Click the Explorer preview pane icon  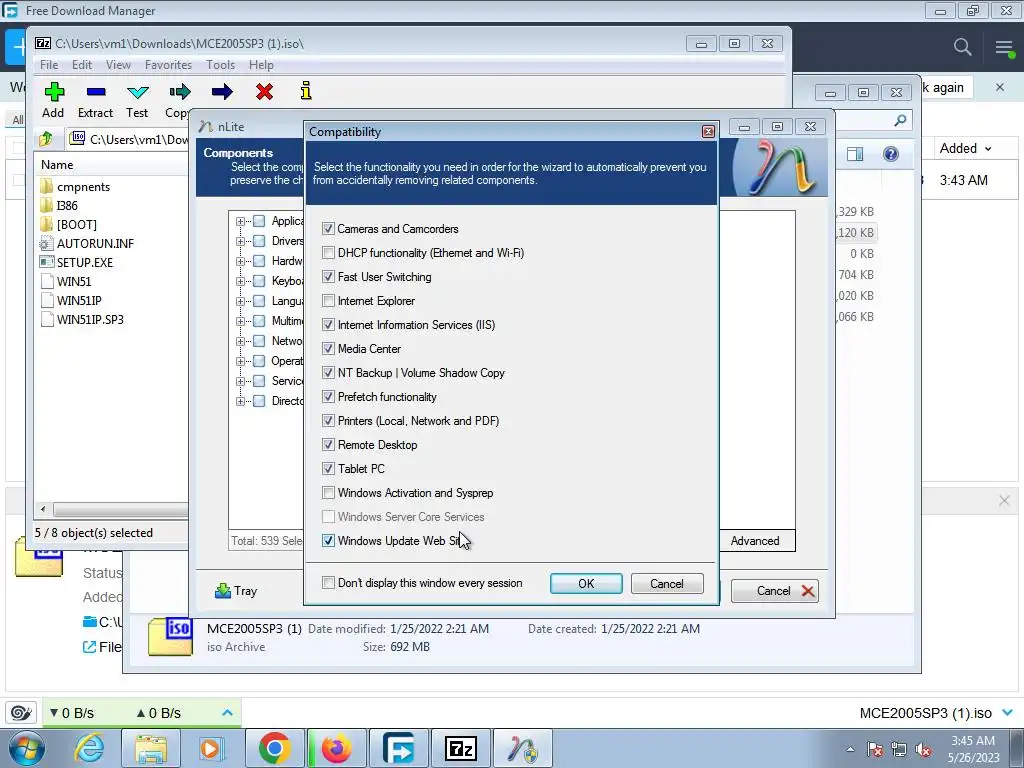click(855, 154)
